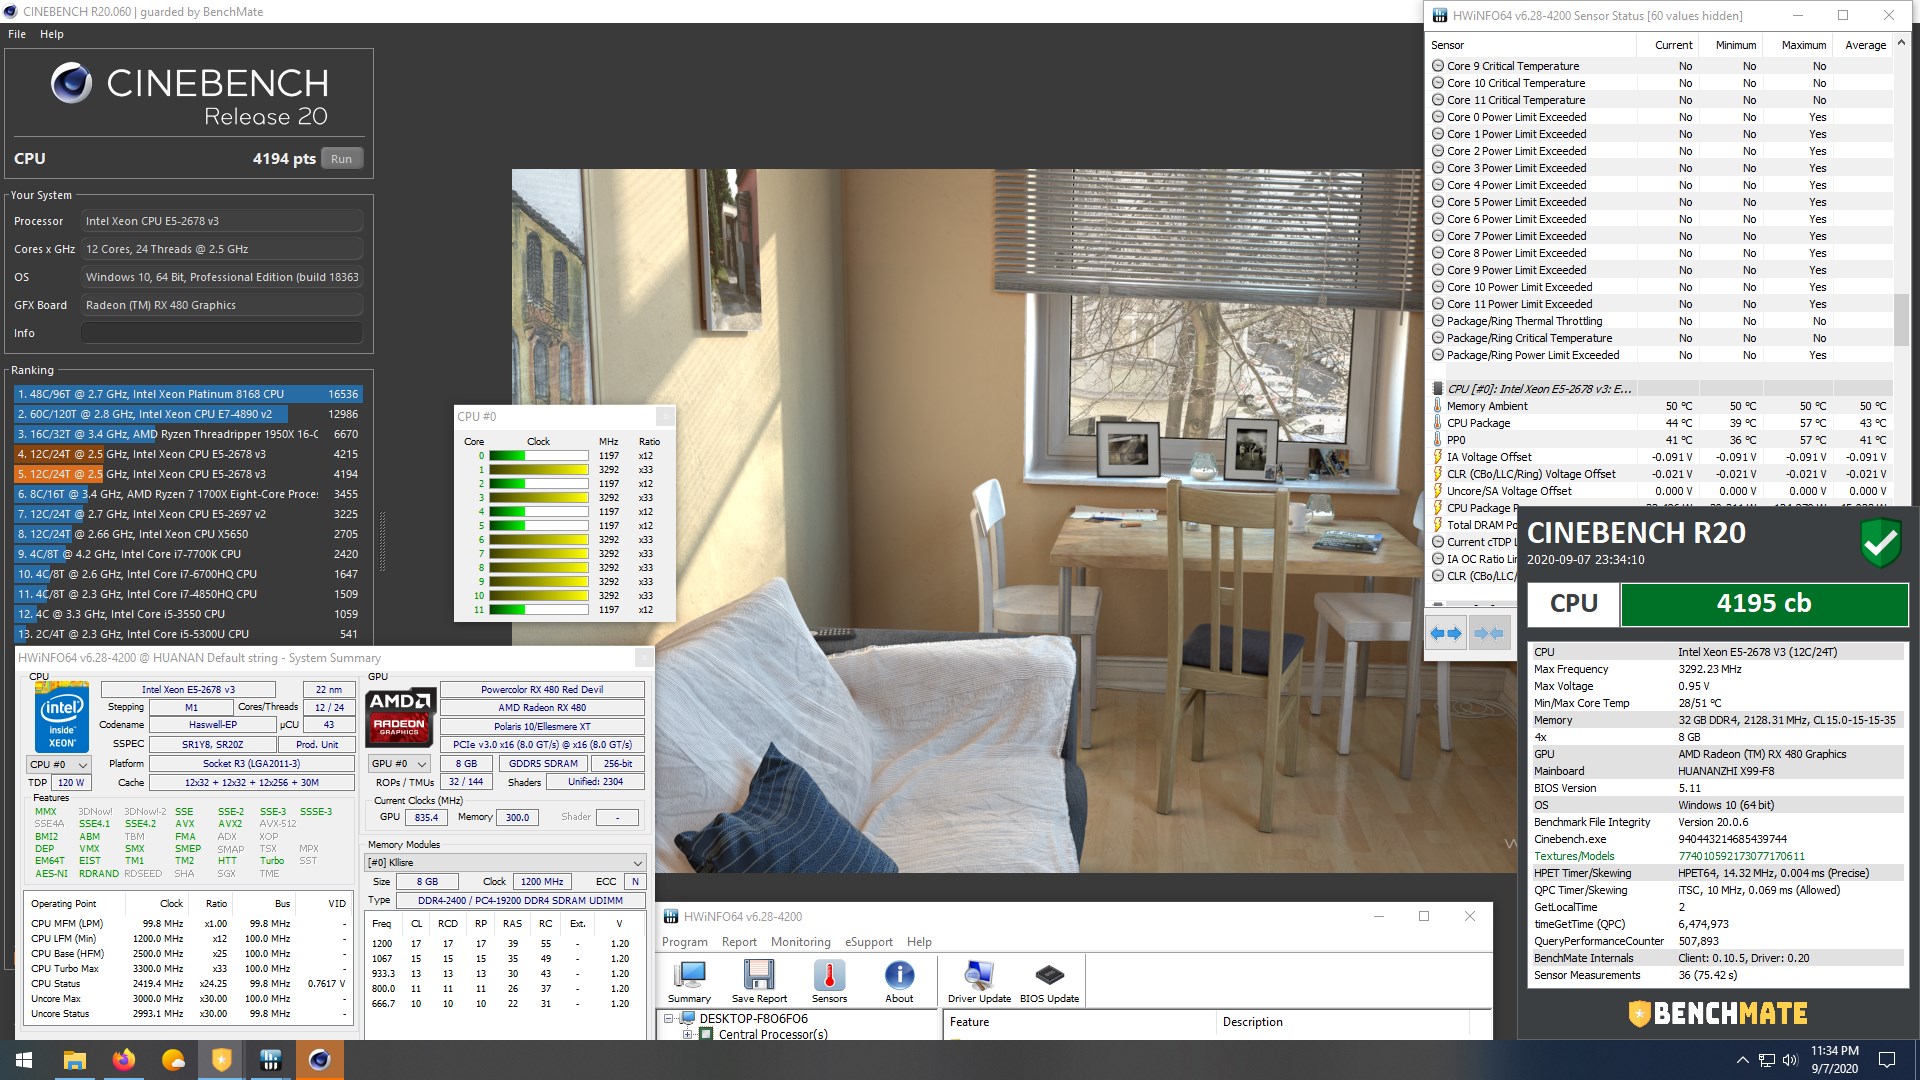Click the Average column header in sensors

(x=1865, y=45)
